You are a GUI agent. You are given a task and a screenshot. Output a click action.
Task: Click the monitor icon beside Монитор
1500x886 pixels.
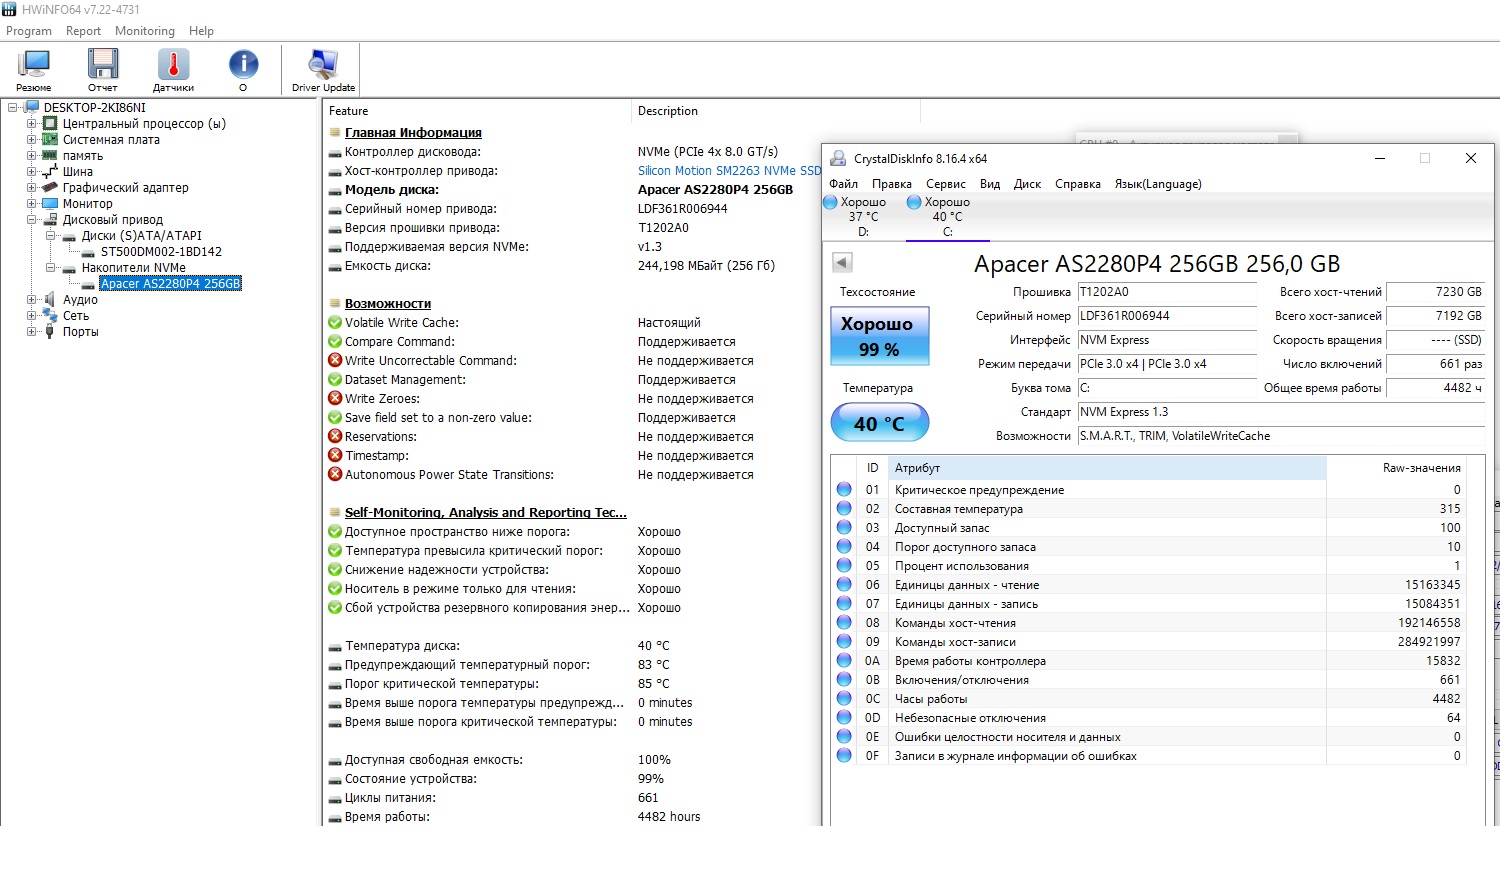(50, 204)
